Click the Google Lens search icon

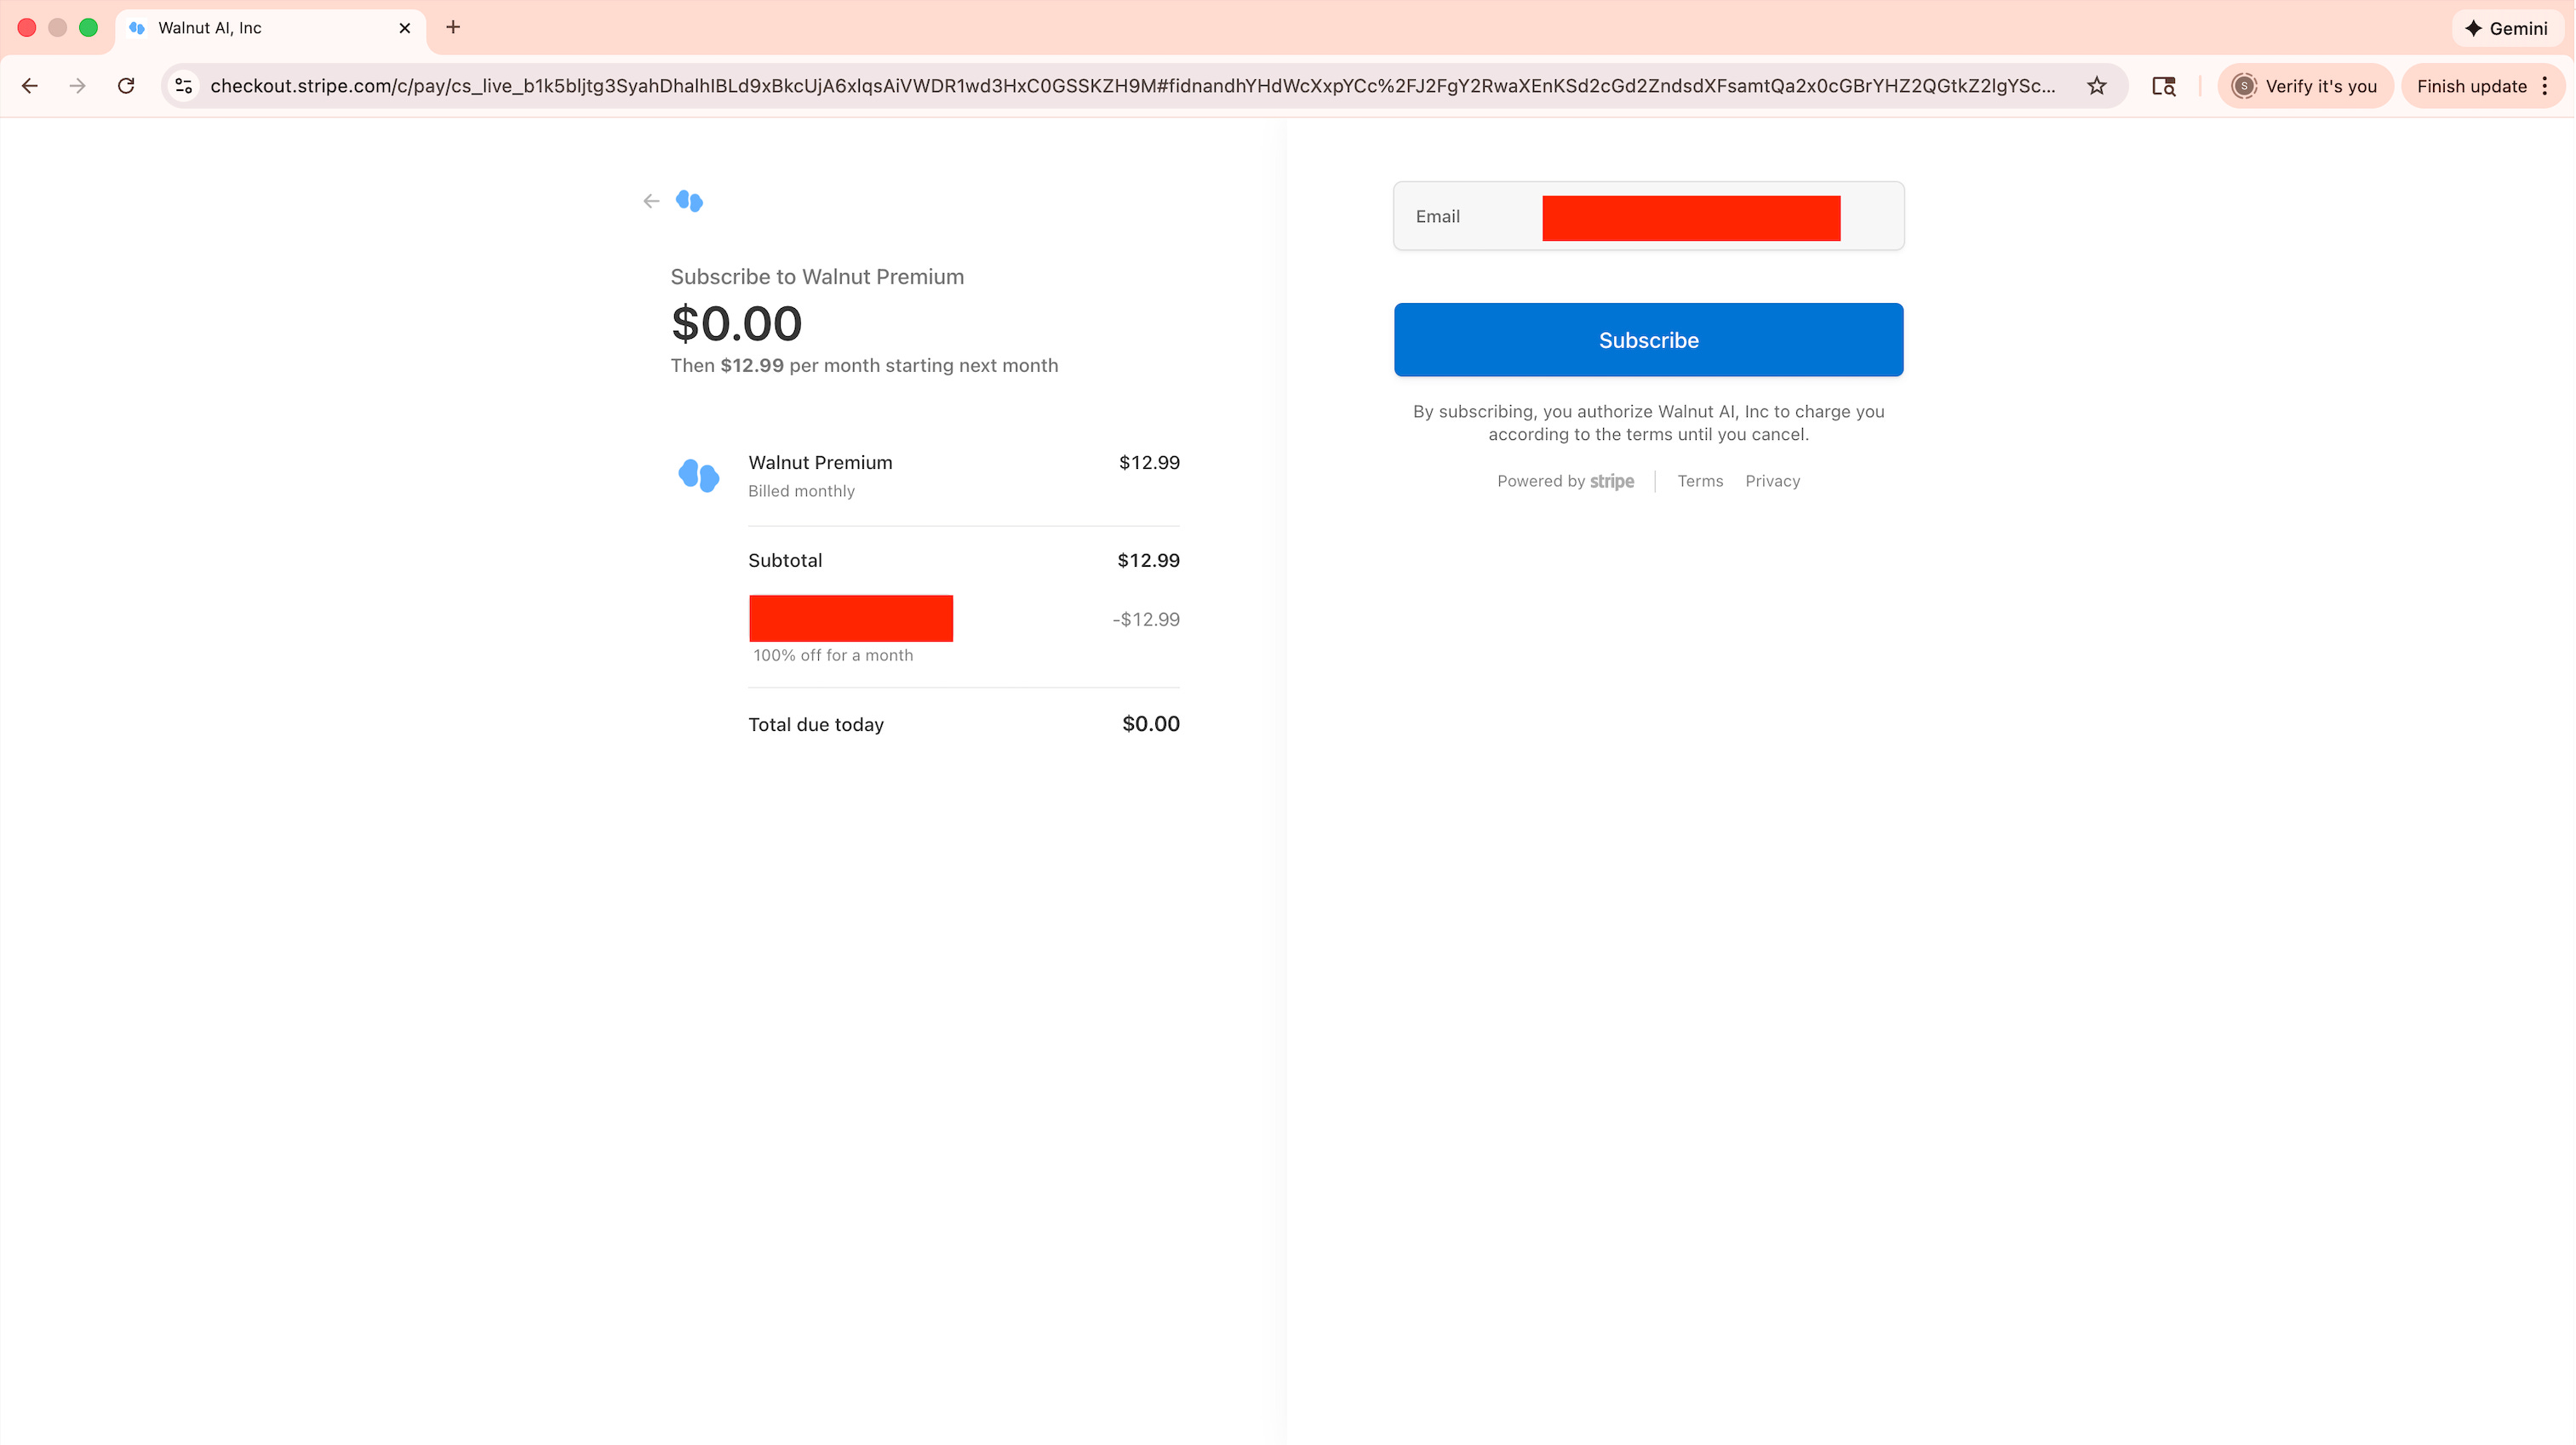2163,86
